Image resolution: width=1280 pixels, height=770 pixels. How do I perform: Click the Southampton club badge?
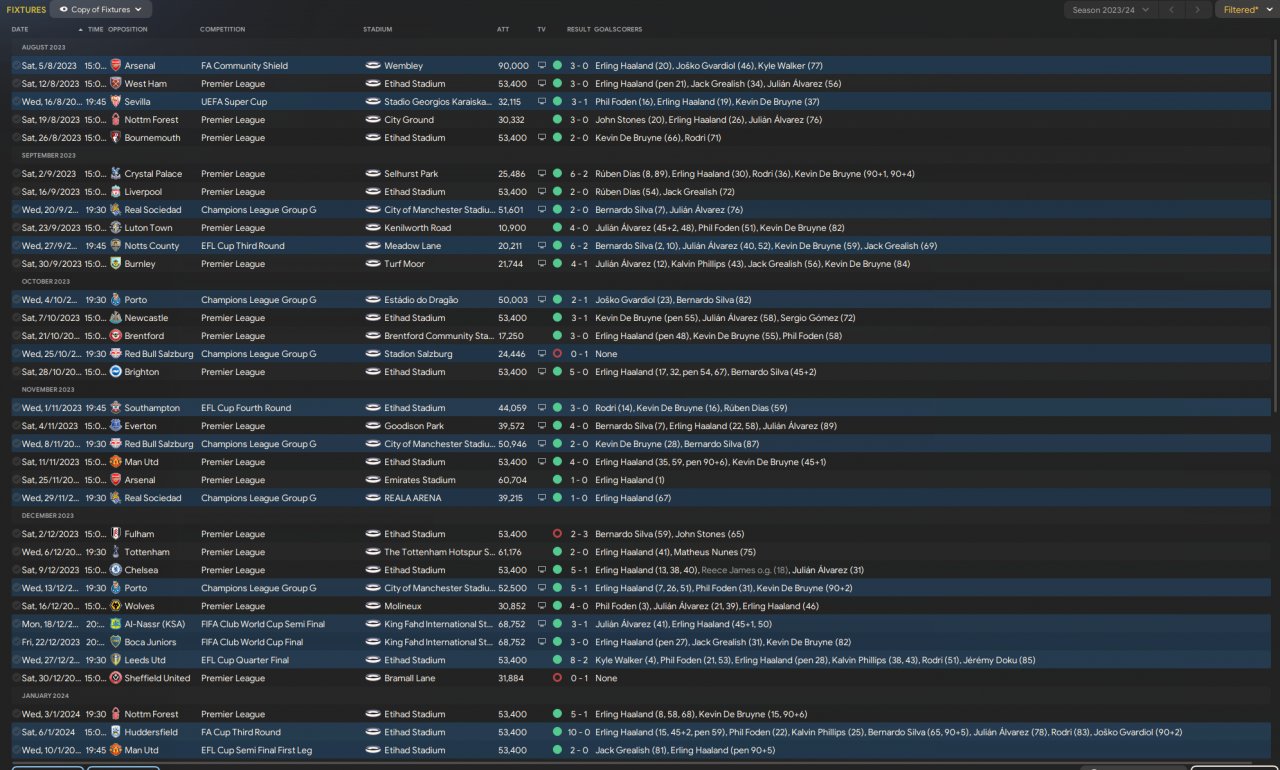(116, 408)
